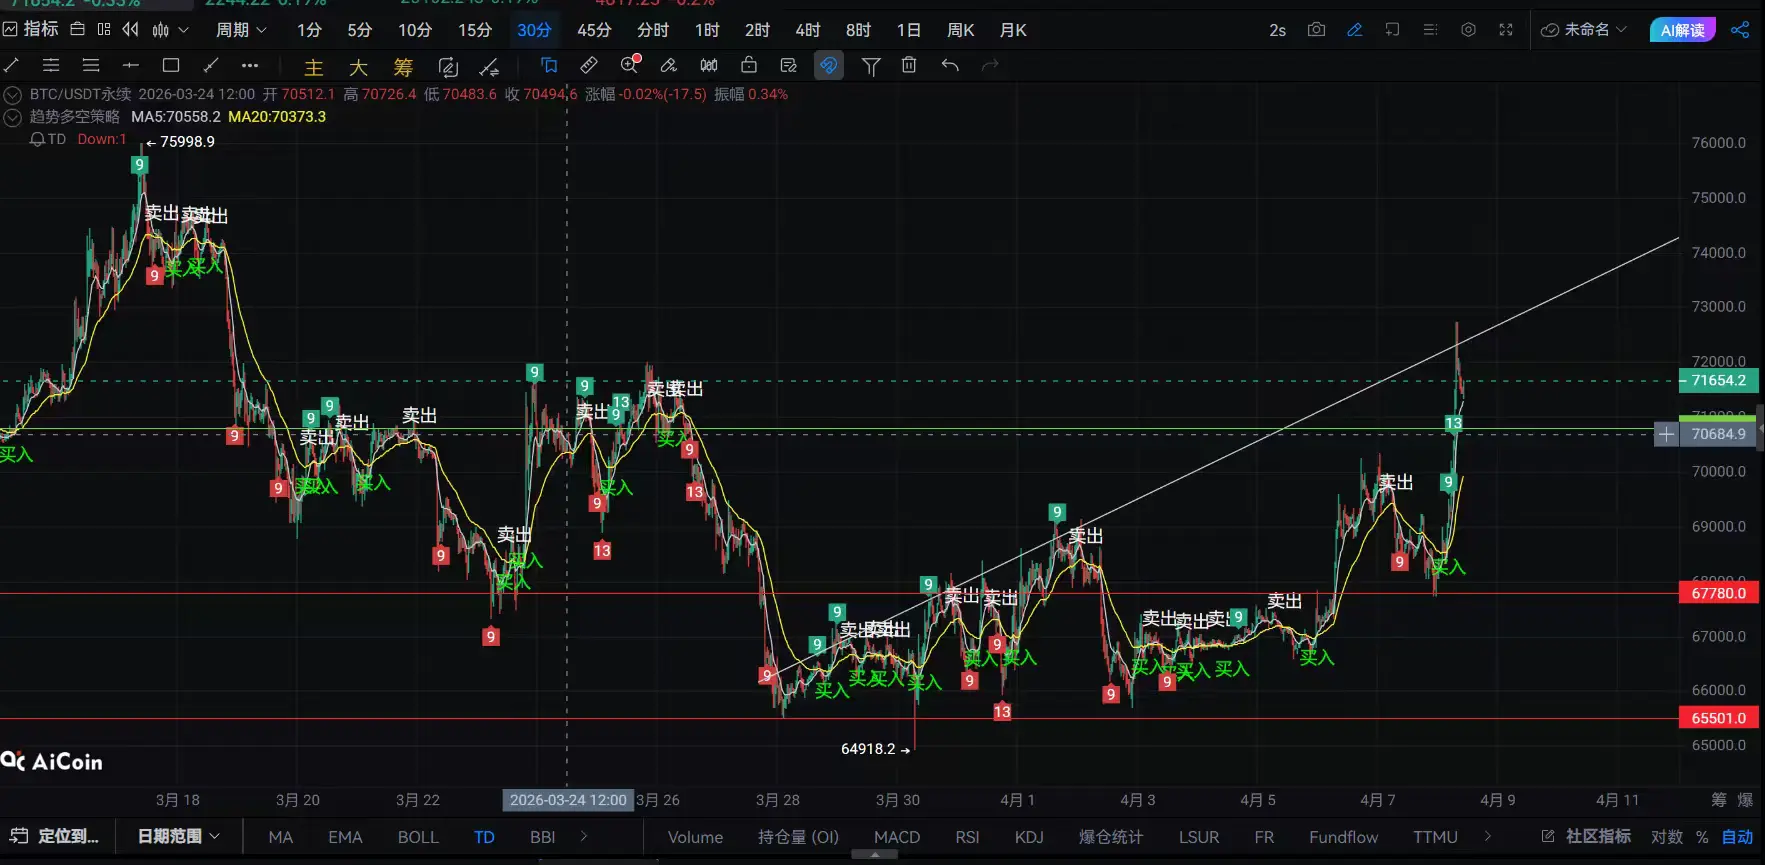
Task: Click the 定位到 locate button
Action: pos(56,836)
